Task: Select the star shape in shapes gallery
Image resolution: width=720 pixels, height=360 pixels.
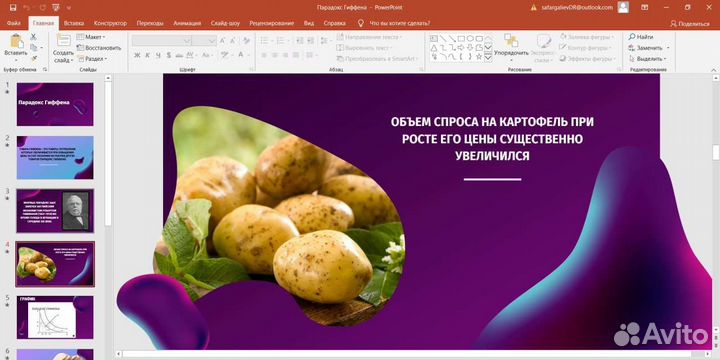Action: (x=479, y=56)
